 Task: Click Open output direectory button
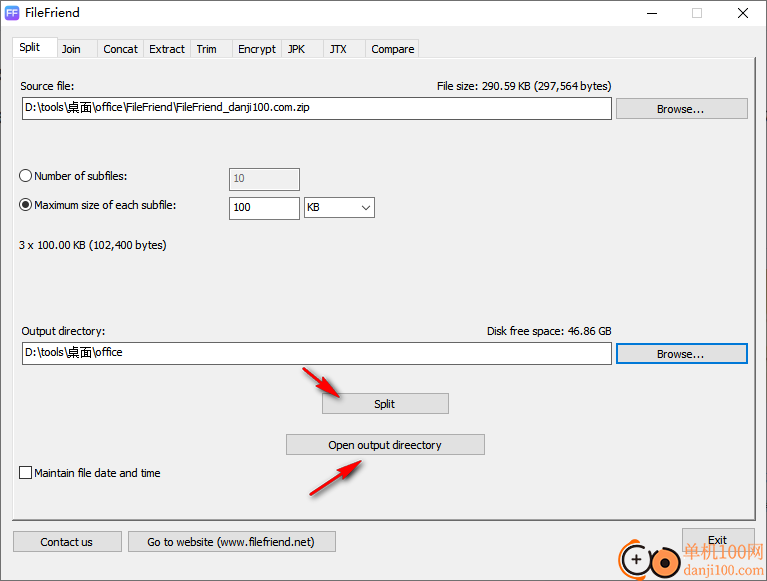385,445
